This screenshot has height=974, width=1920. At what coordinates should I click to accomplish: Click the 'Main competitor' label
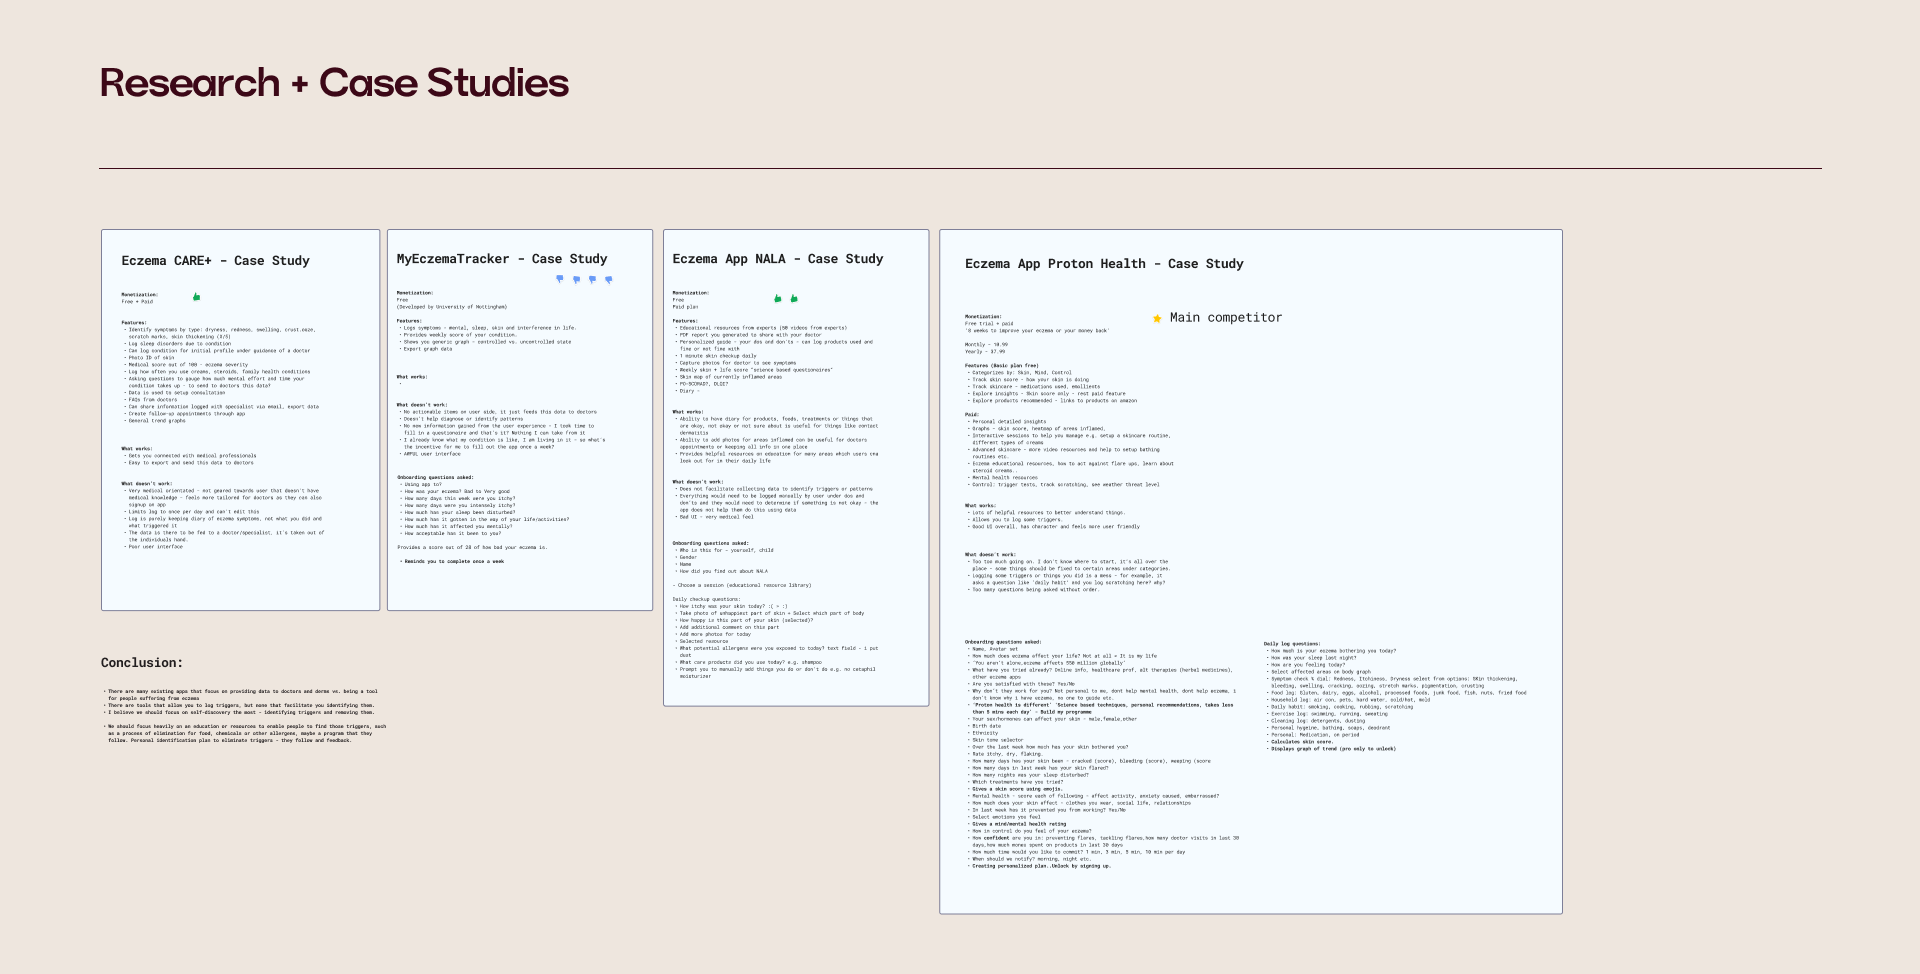[1226, 318]
